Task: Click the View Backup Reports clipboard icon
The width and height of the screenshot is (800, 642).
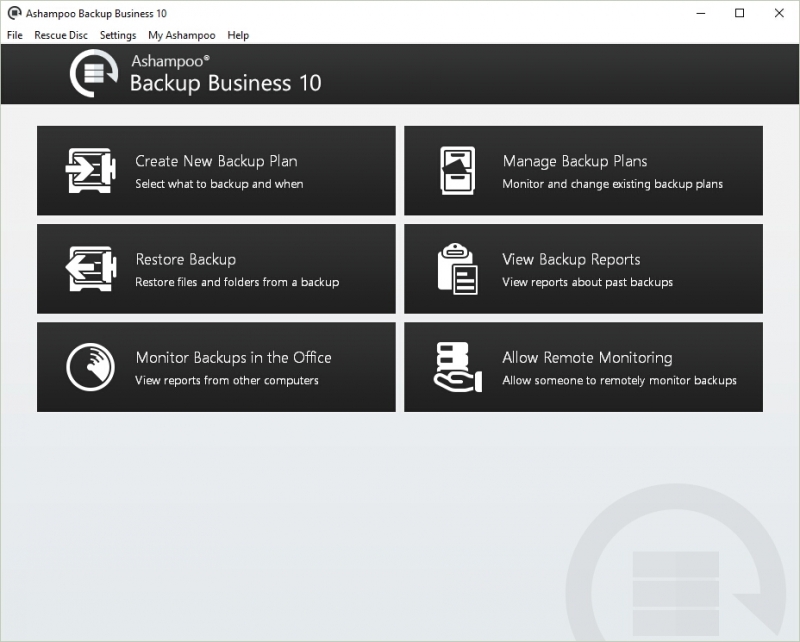Action: coord(458,269)
